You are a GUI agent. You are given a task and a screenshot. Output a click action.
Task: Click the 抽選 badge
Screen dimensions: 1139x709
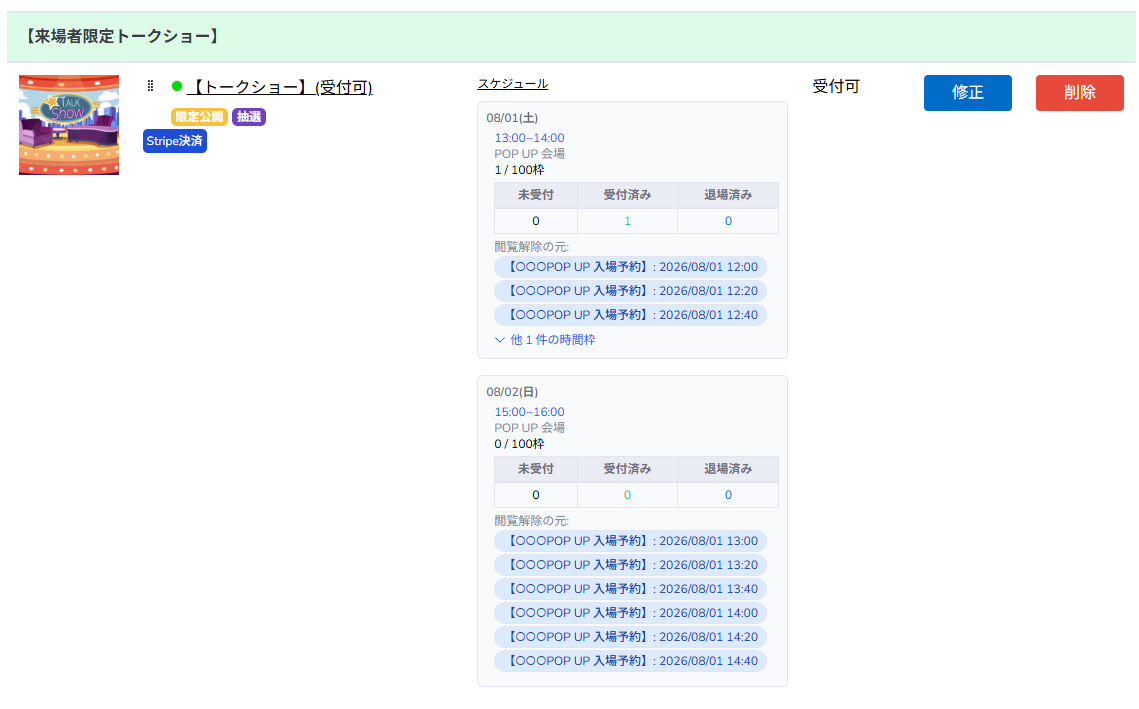pos(248,117)
